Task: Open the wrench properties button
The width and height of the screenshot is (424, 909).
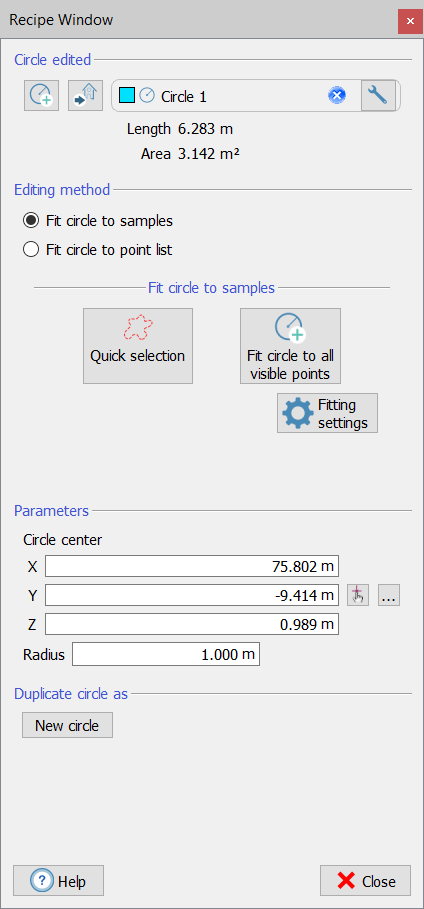Action: (378, 95)
